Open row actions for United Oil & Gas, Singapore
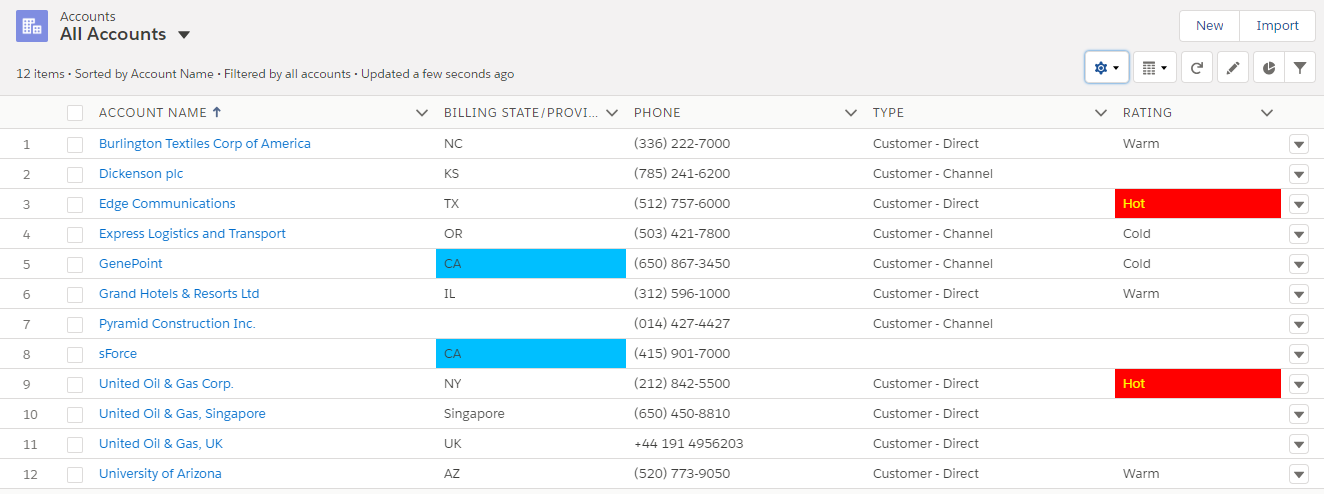The image size is (1324, 494). click(x=1299, y=414)
